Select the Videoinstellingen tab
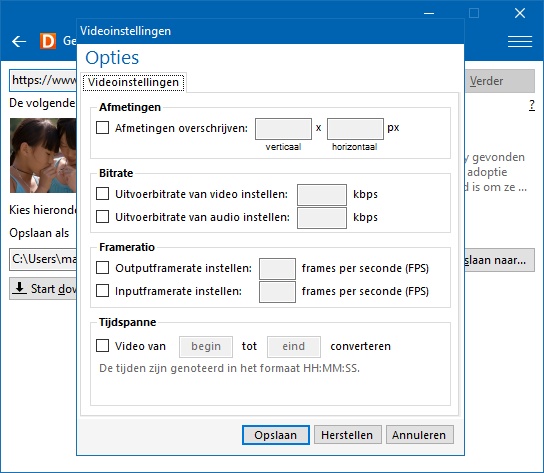 pos(133,82)
